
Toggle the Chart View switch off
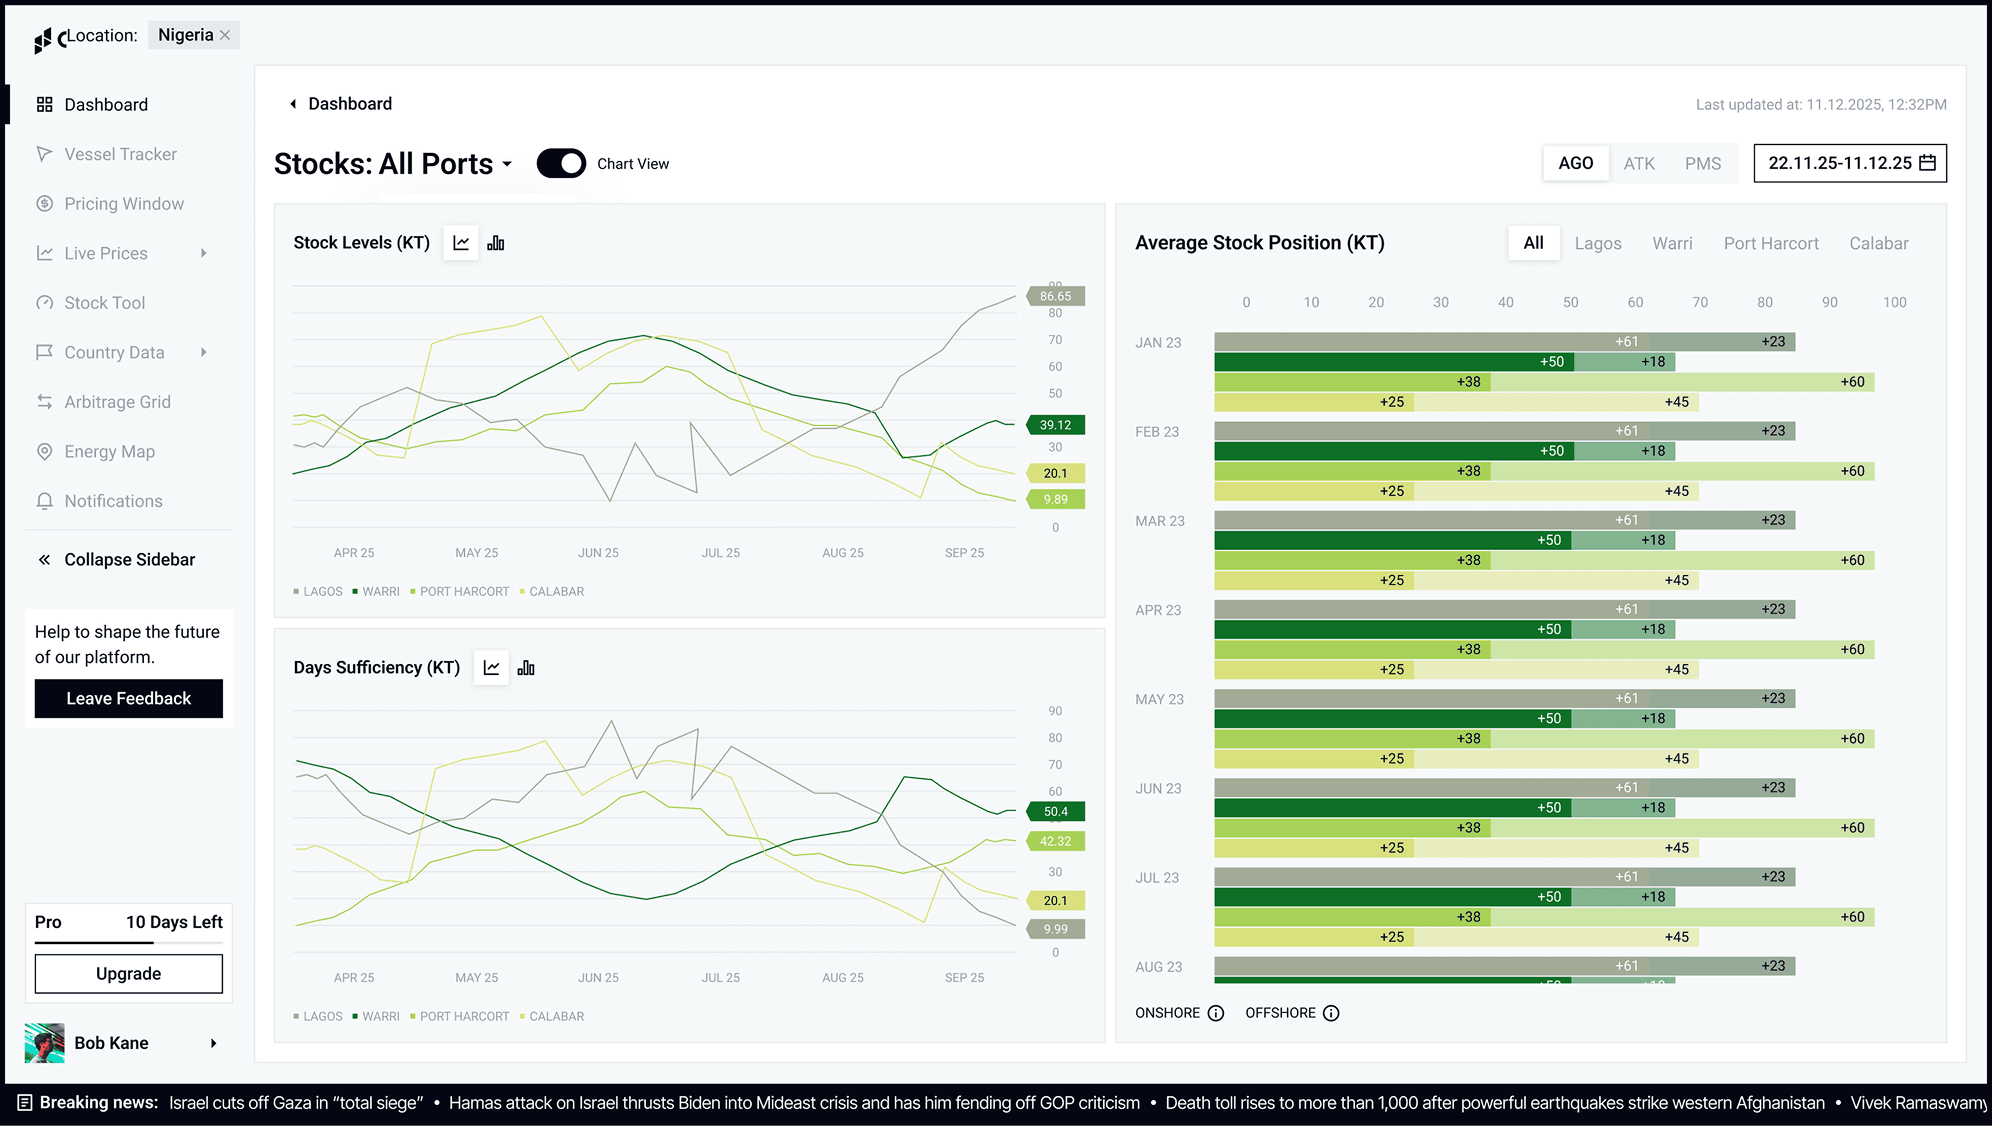point(561,164)
